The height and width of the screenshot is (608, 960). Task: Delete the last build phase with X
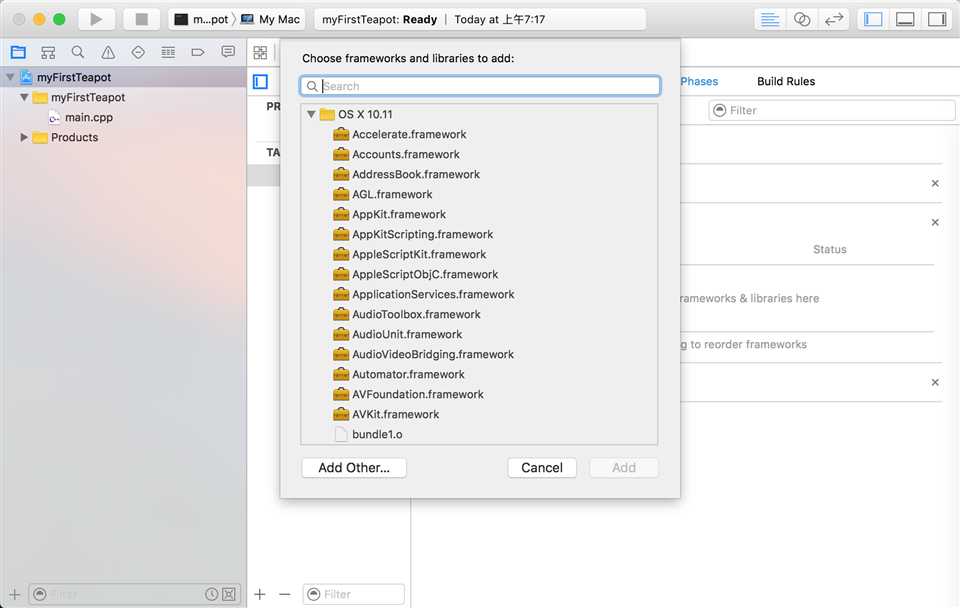point(935,382)
